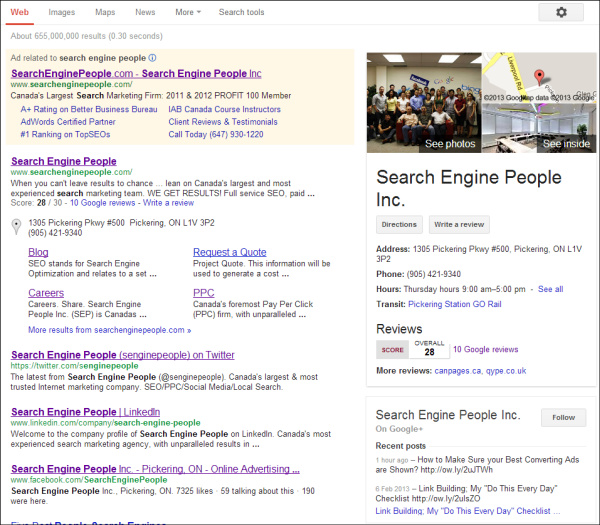Open Search tools options

[241, 12]
